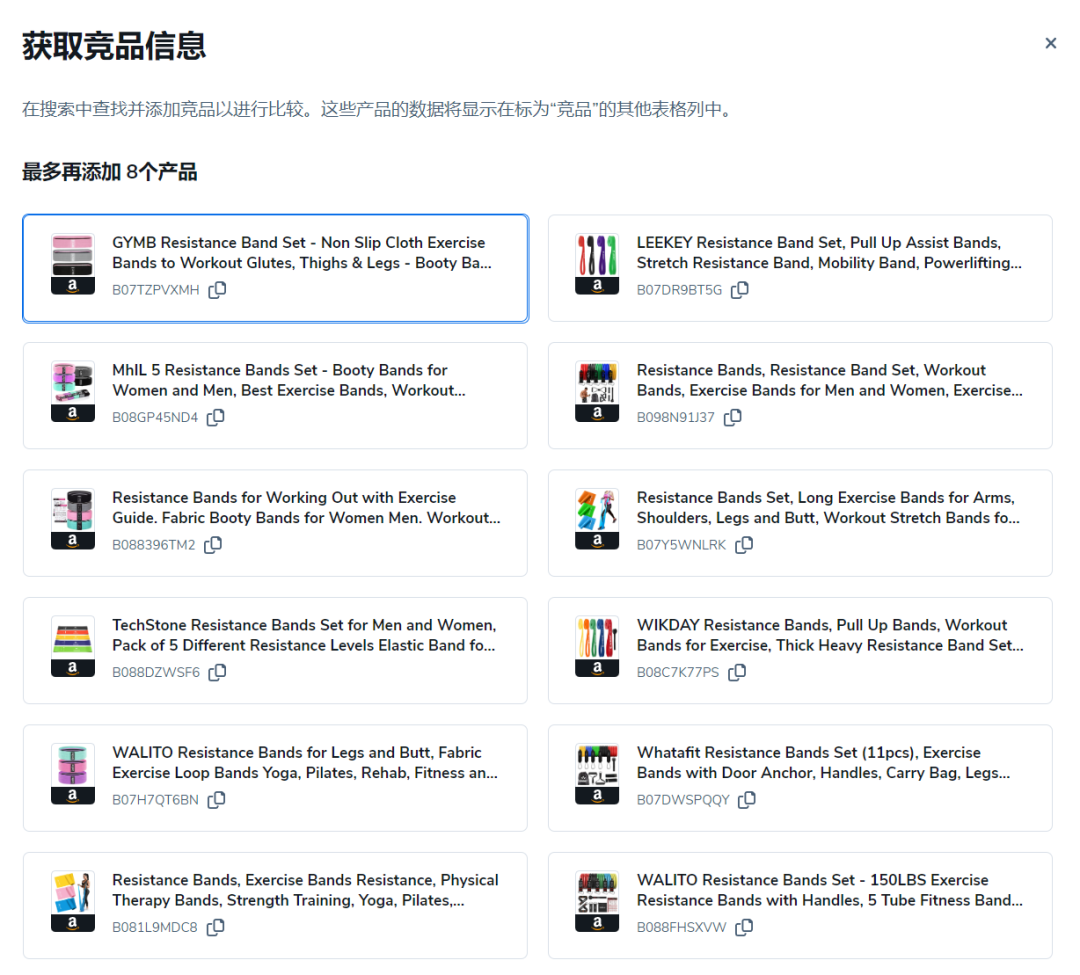Open MhIL 5 Resistance Bands thumbnail
This screenshot has height=975, width=1080.
(x=73, y=391)
